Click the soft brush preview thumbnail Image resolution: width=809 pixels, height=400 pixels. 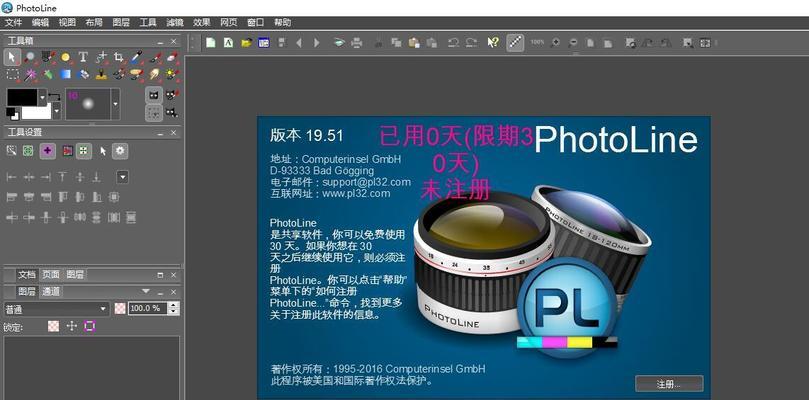tap(88, 104)
